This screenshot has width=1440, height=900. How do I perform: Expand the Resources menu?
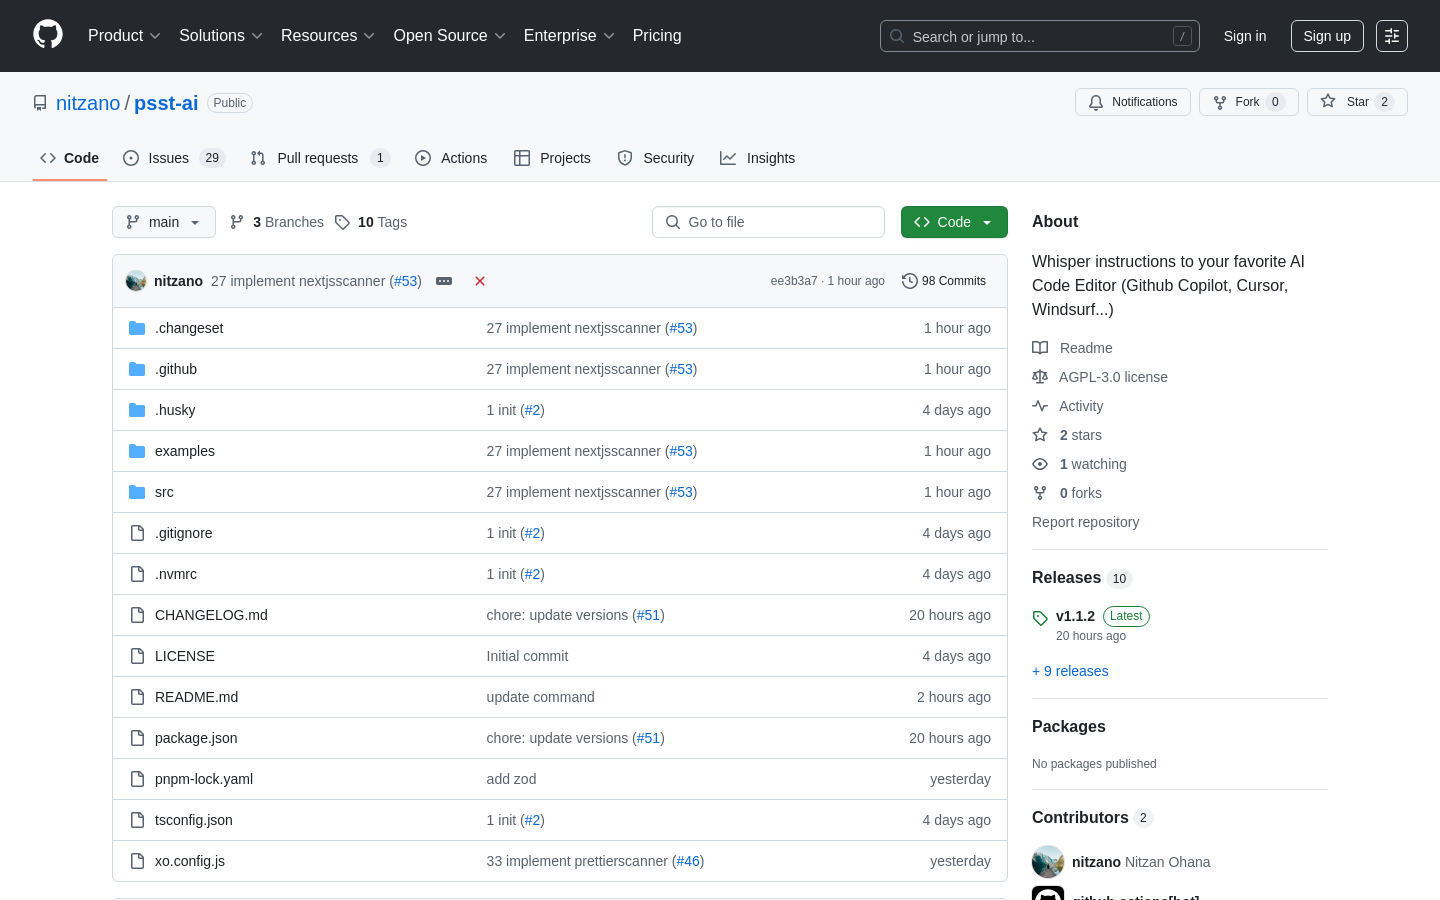(x=328, y=36)
